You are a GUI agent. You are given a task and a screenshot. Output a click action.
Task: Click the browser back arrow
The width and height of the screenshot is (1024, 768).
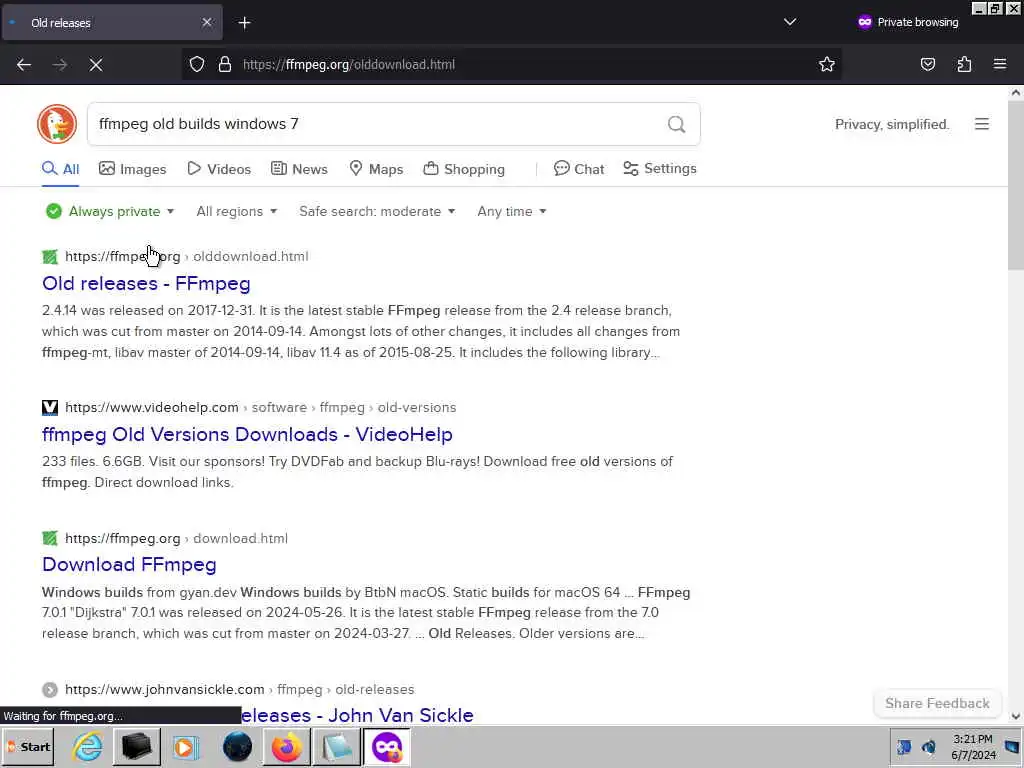pos(24,65)
